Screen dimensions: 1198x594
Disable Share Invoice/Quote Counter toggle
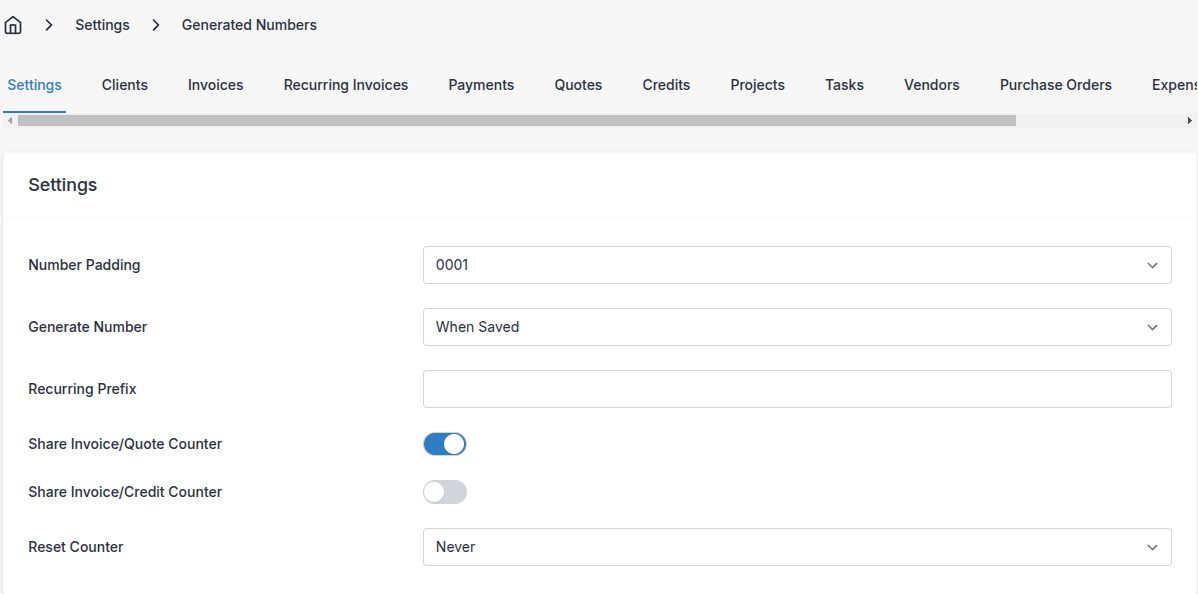[445, 444]
